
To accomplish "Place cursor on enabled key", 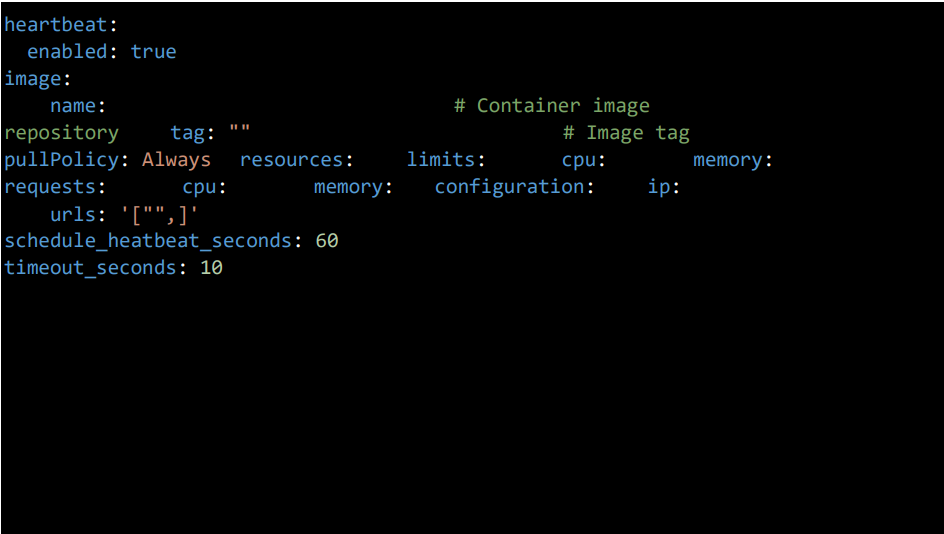I will [67, 52].
